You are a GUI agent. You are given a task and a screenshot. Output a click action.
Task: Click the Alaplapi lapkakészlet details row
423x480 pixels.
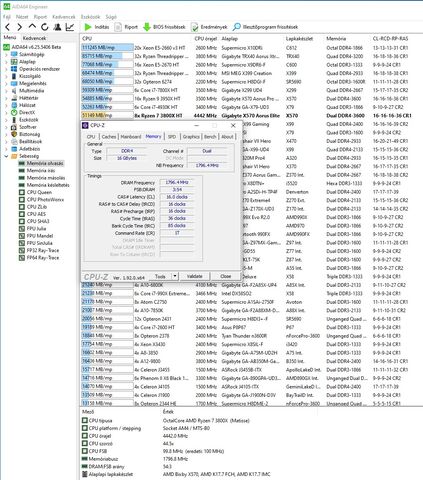pos(251,474)
